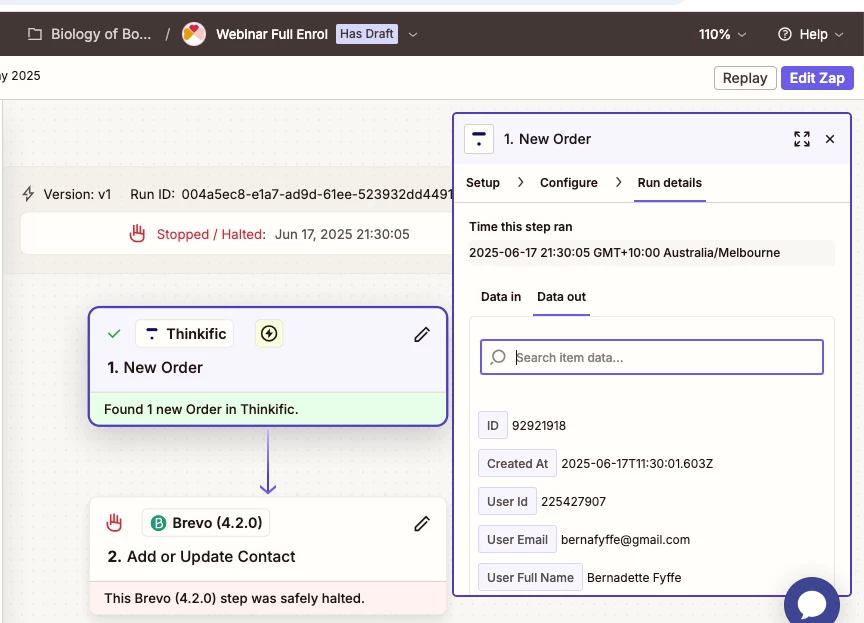Expand the Has Draft version dropdown
This screenshot has height=623, width=864.
tap(413, 35)
